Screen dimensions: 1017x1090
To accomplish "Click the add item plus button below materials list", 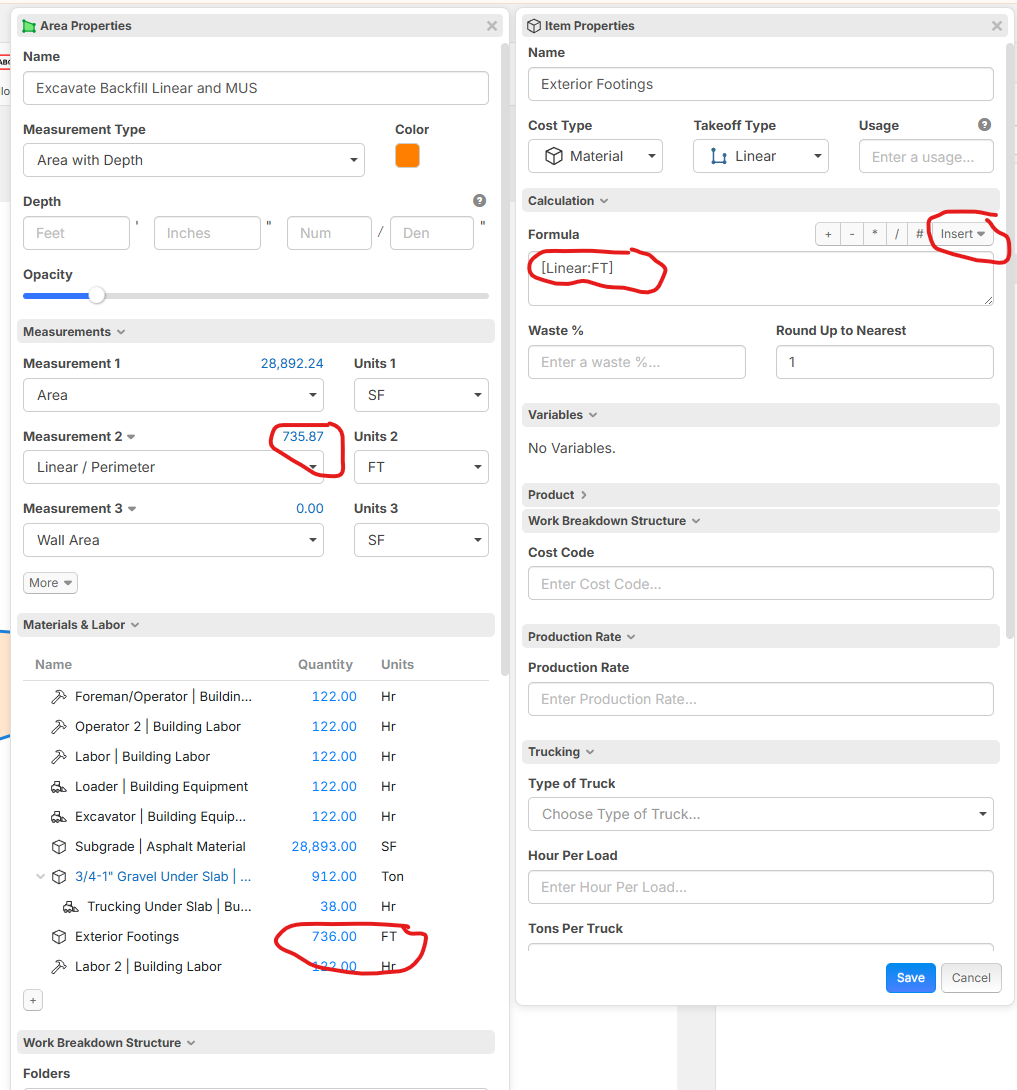I will (x=33, y=1000).
